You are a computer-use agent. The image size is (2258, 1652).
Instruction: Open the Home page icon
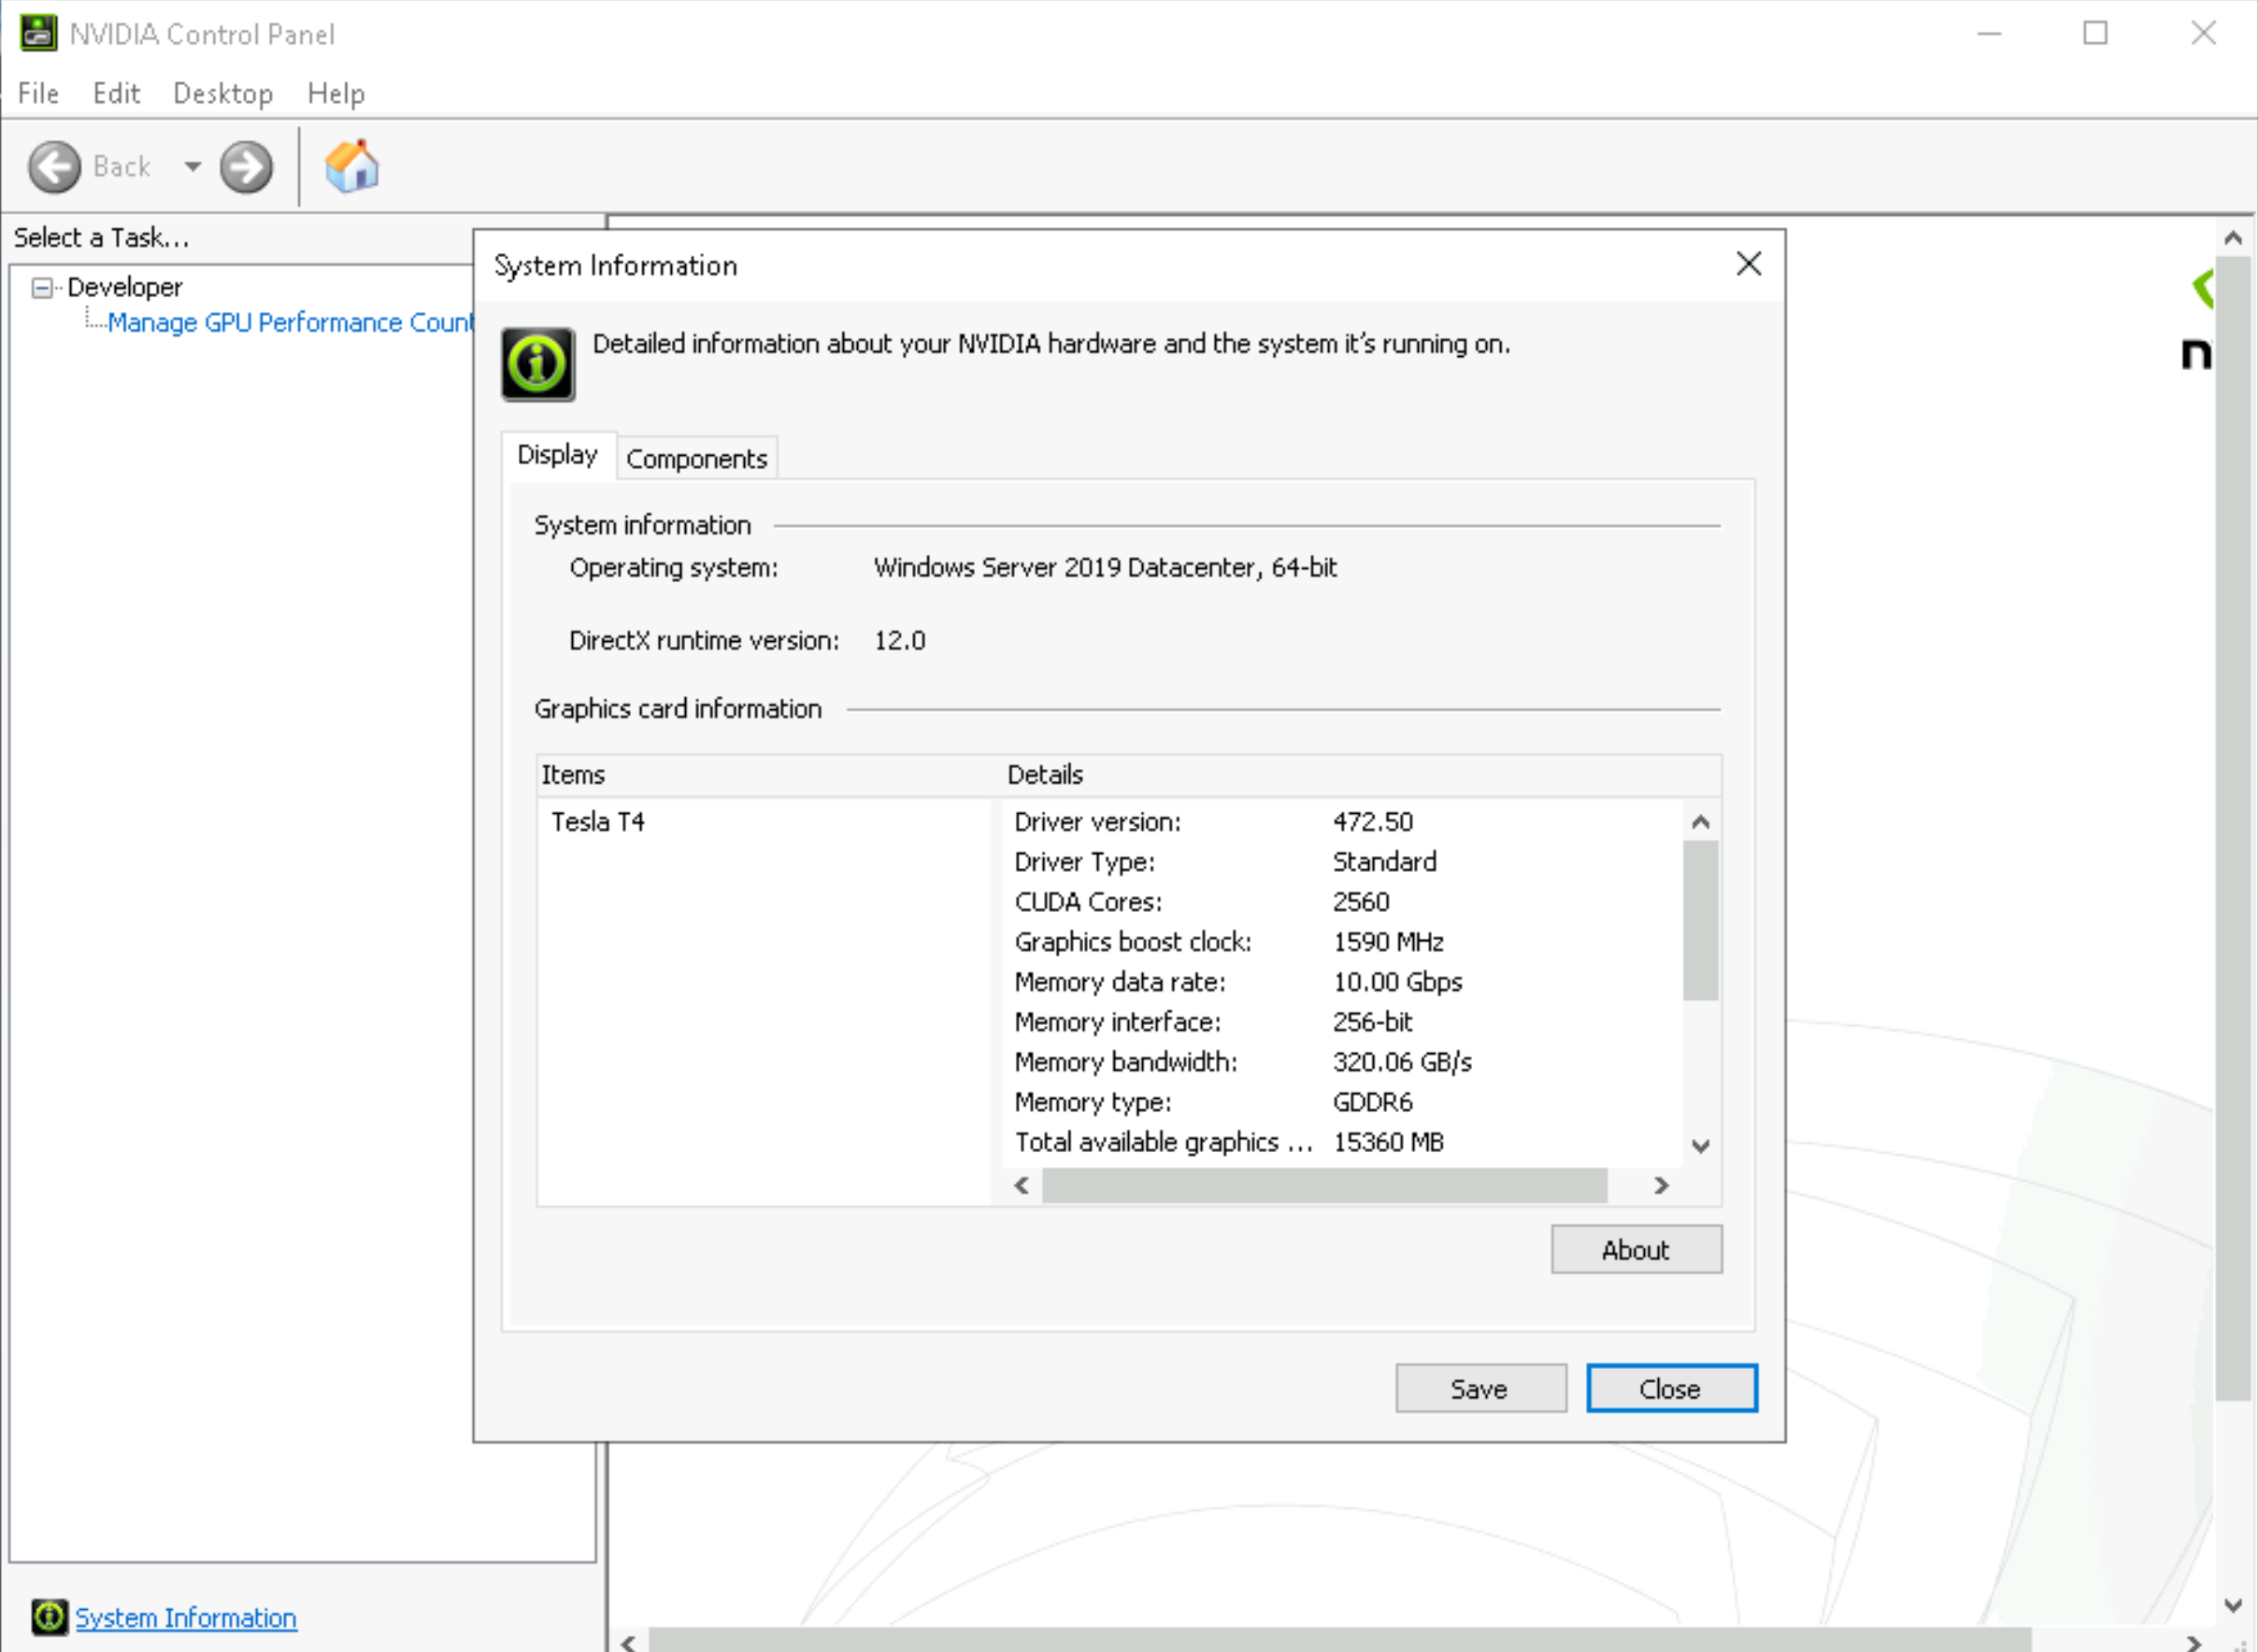click(x=352, y=166)
